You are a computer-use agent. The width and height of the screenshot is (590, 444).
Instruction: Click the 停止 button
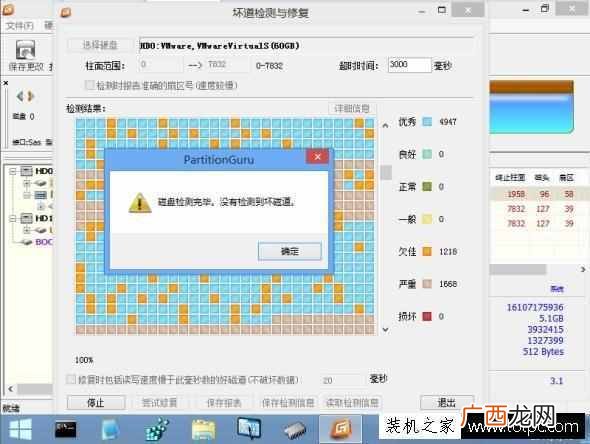(96, 403)
